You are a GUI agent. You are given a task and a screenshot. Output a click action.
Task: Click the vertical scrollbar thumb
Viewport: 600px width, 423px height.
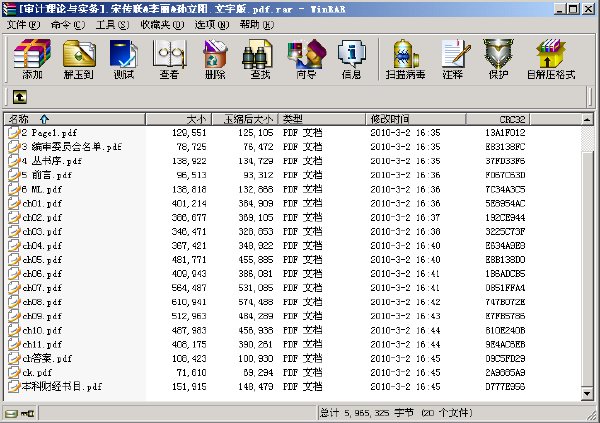[x=587, y=268]
